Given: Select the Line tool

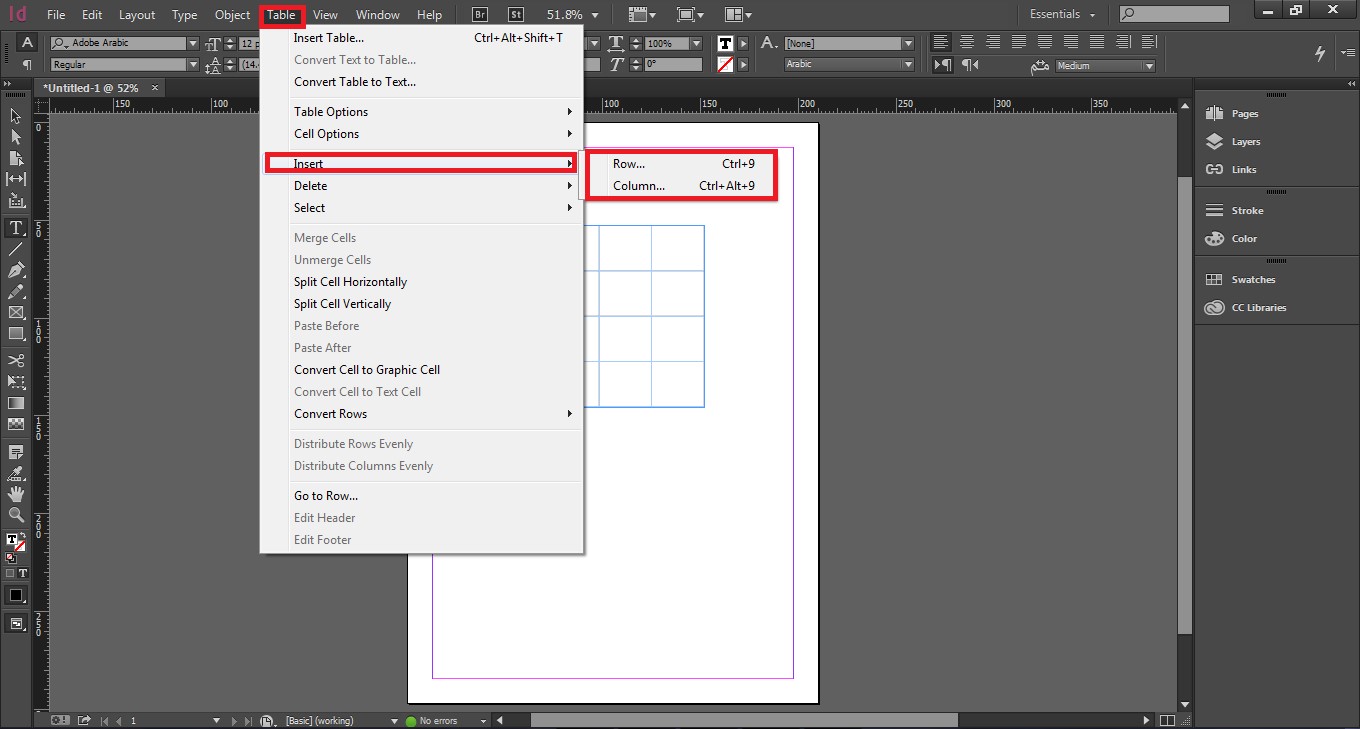Looking at the screenshot, I should [16, 249].
